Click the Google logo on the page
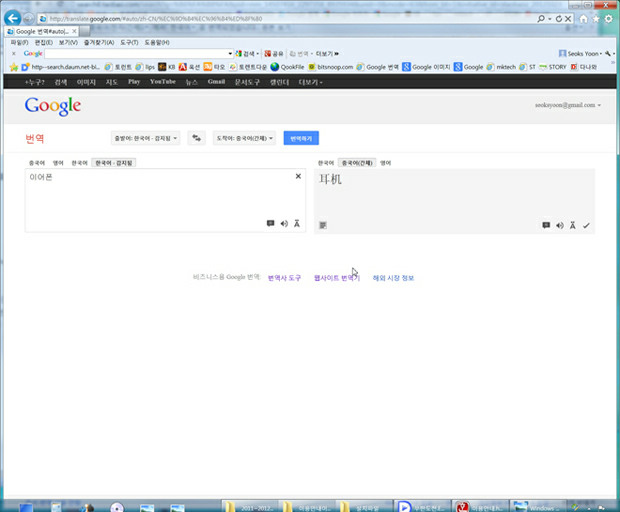 click(53, 106)
